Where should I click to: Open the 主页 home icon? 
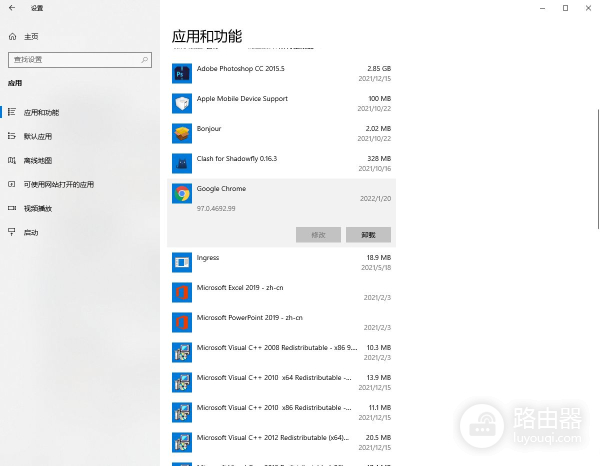[12, 36]
